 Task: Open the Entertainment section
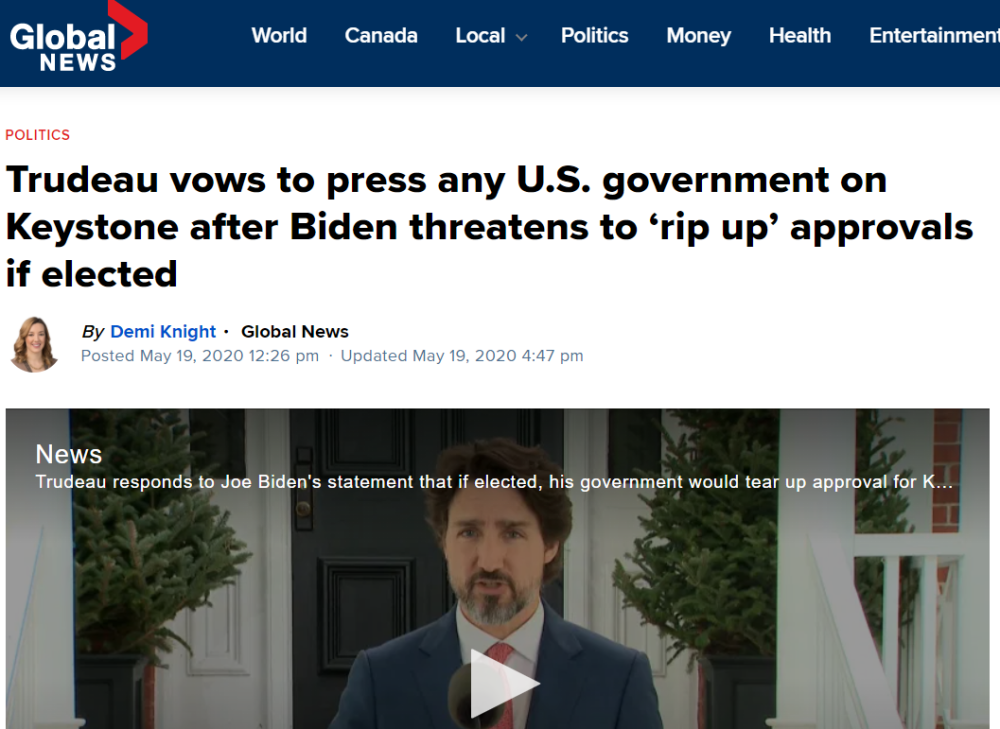coord(934,35)
